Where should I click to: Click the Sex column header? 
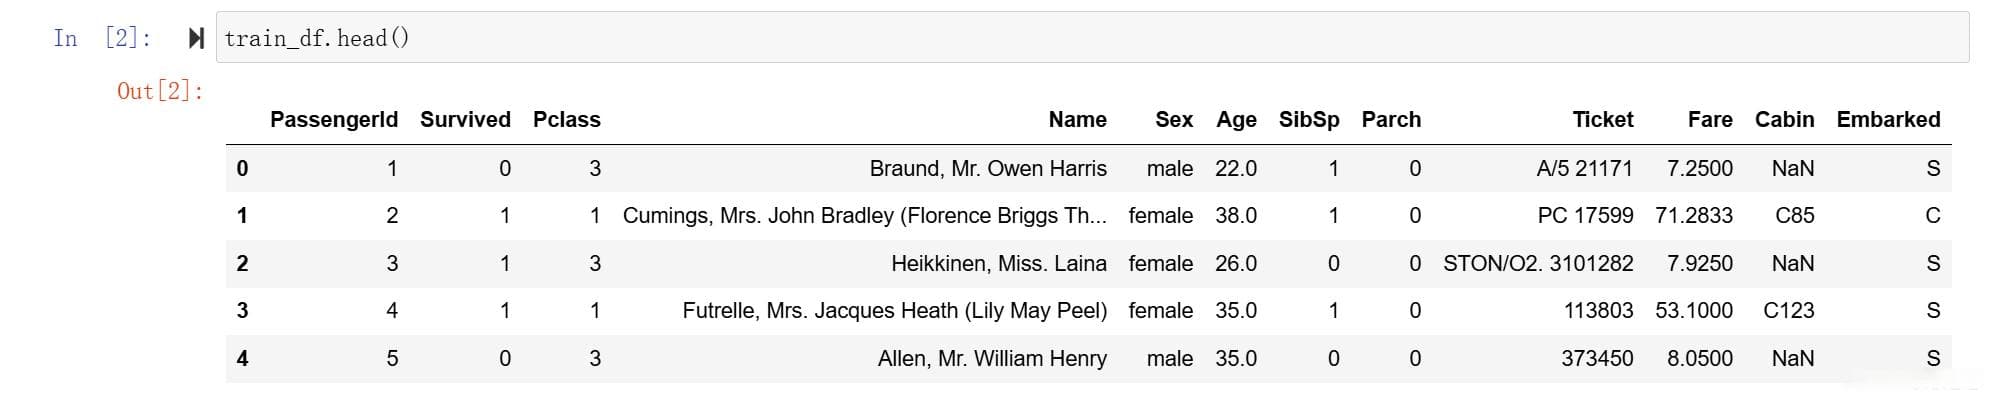pos(1174,120)
